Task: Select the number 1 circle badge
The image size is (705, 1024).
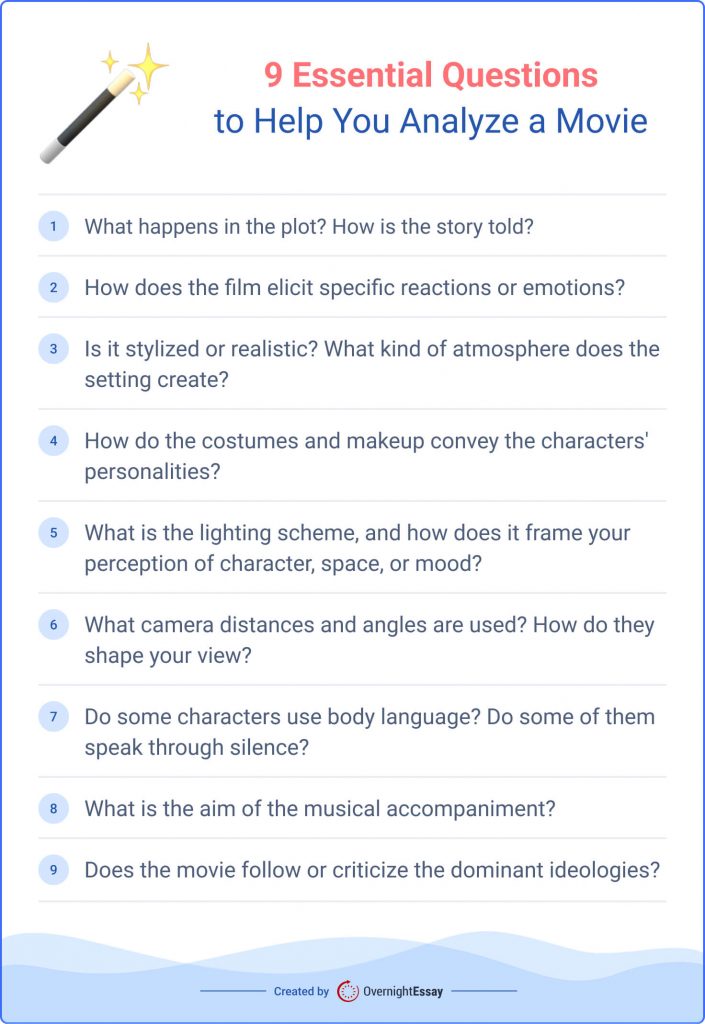Action: click(x=54, y=227)
